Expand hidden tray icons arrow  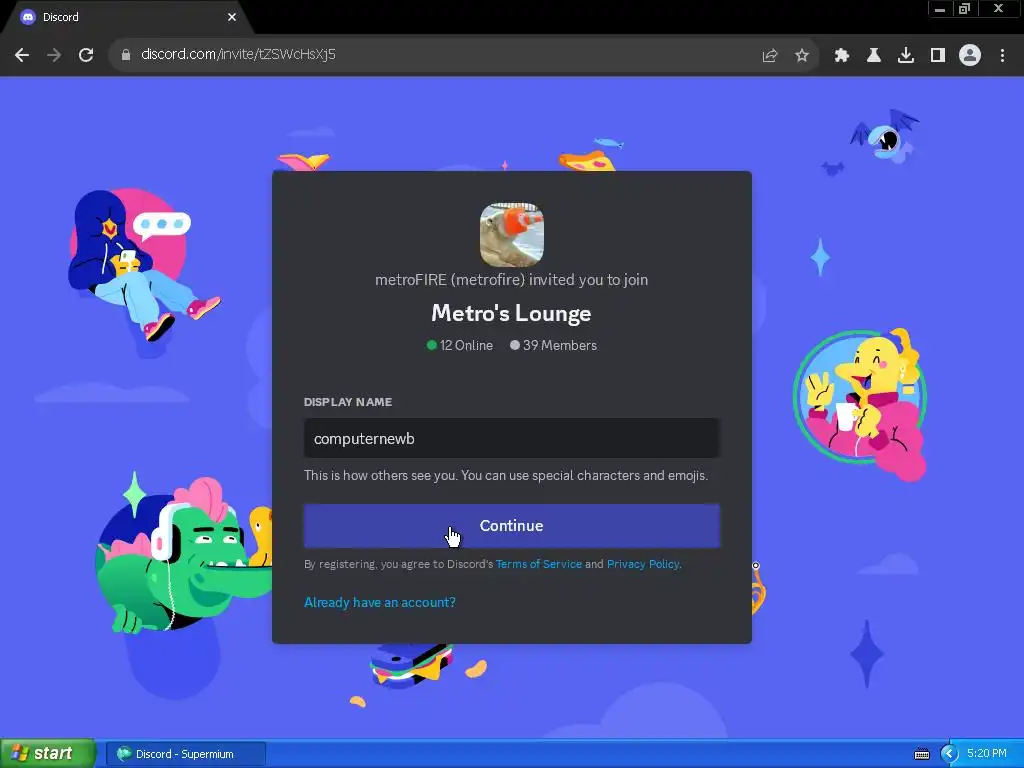click(x=949, y=754)
